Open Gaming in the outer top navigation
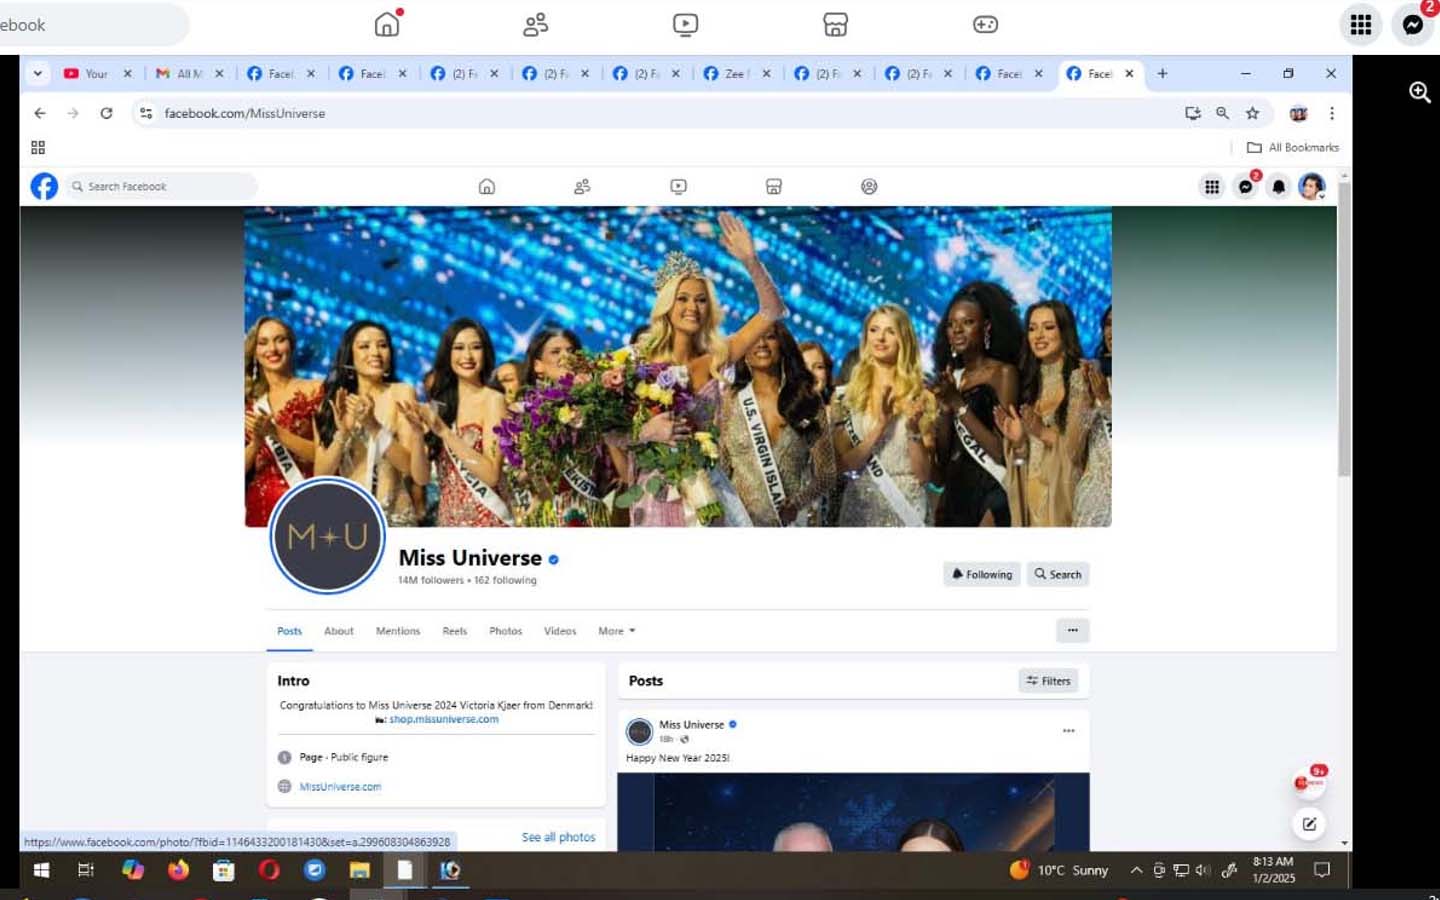This screenshot has height=900, width=1440. [985, 24]
